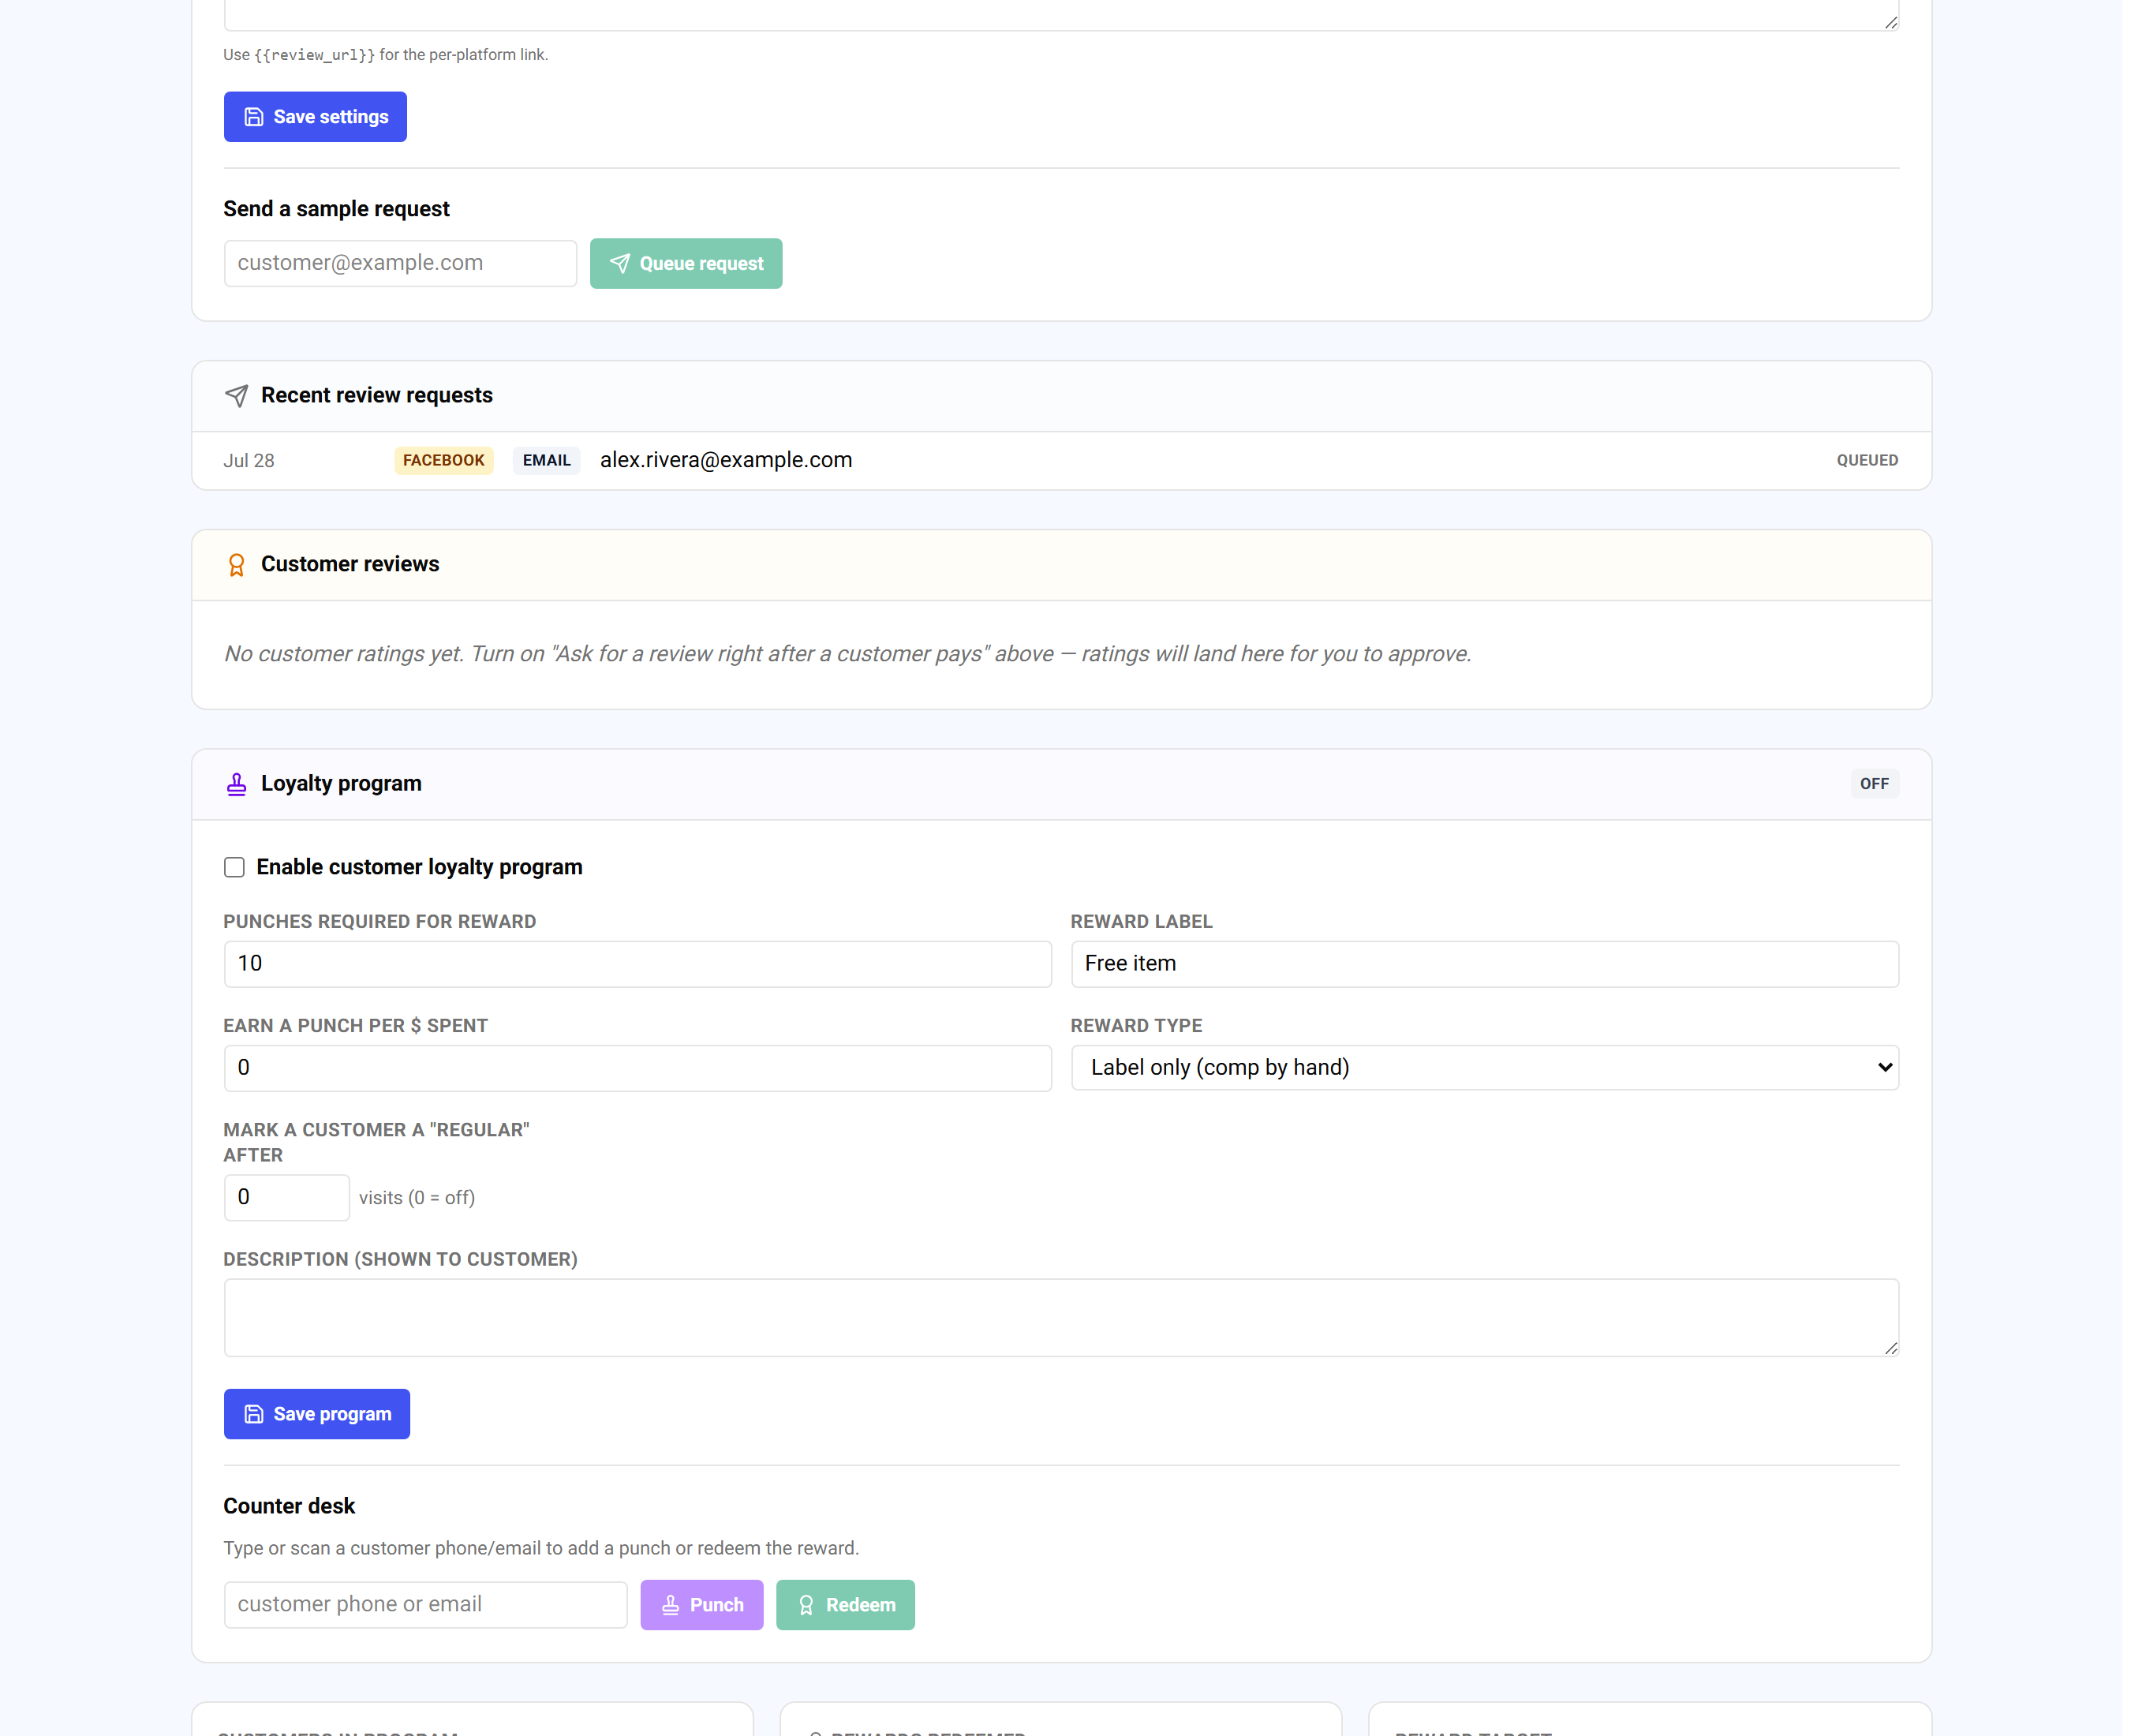Click the Save program button

click(317, 1414)
